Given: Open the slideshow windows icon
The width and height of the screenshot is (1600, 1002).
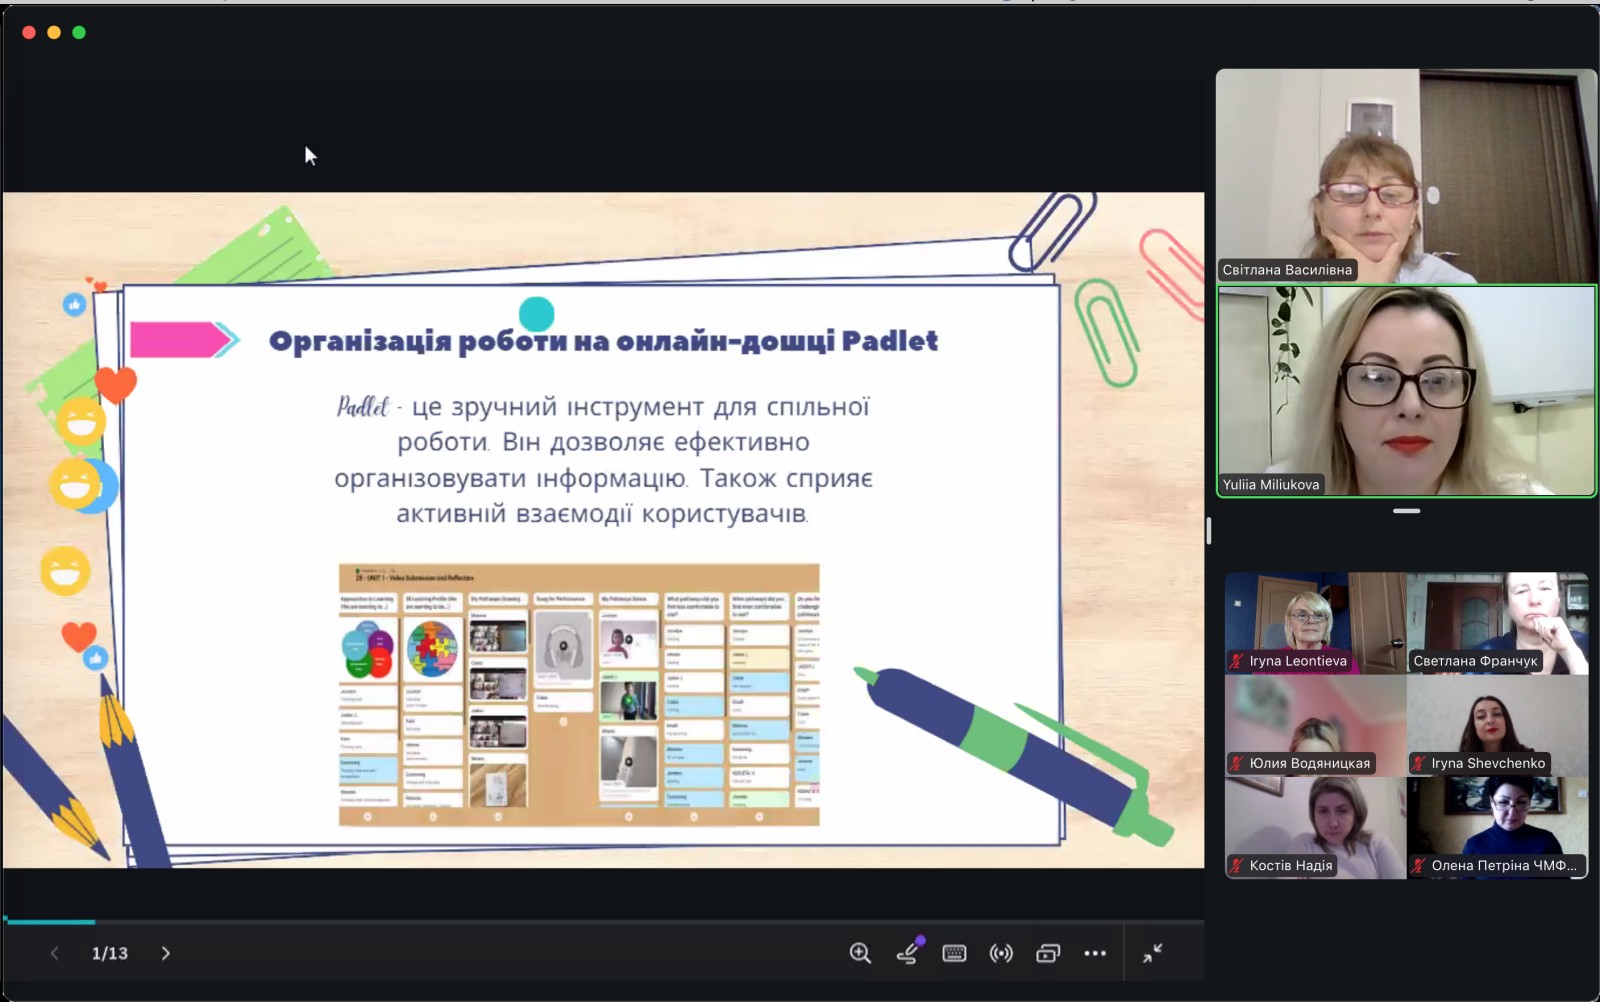Looking at the screenshot, I should click(x=1048, y=953).
